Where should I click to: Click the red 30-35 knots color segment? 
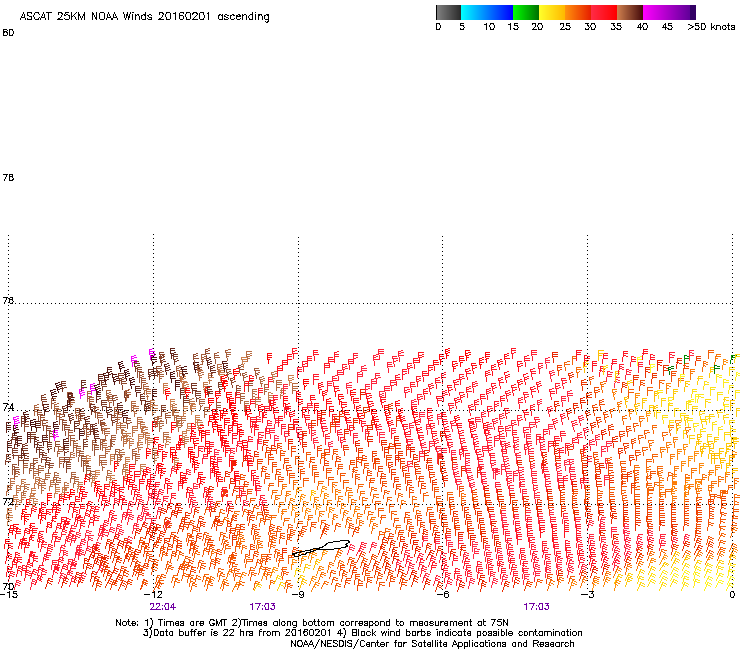(604, 12)
